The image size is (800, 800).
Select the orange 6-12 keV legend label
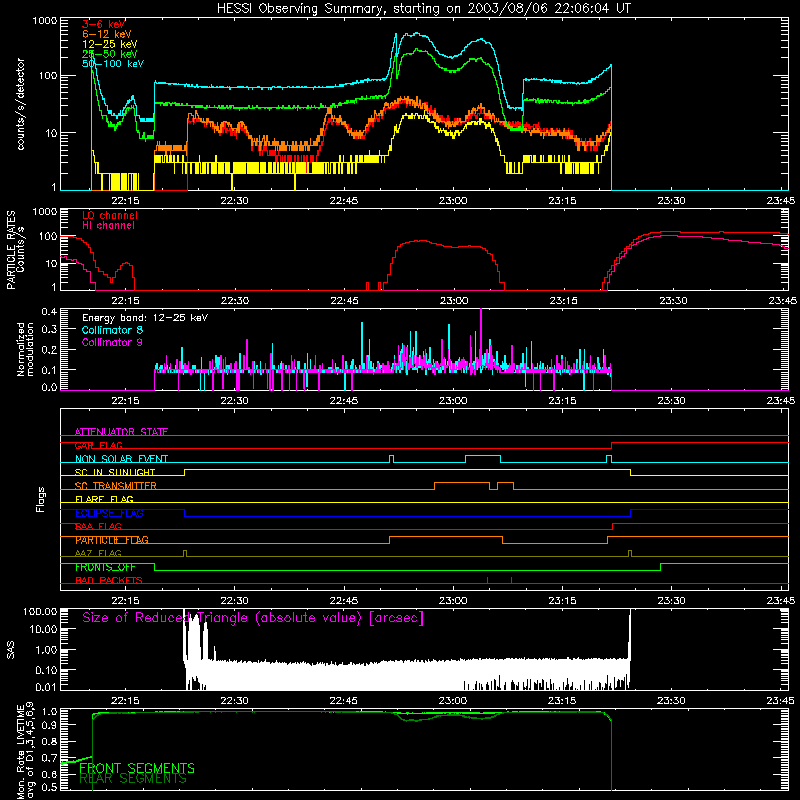tap(106, 34)
